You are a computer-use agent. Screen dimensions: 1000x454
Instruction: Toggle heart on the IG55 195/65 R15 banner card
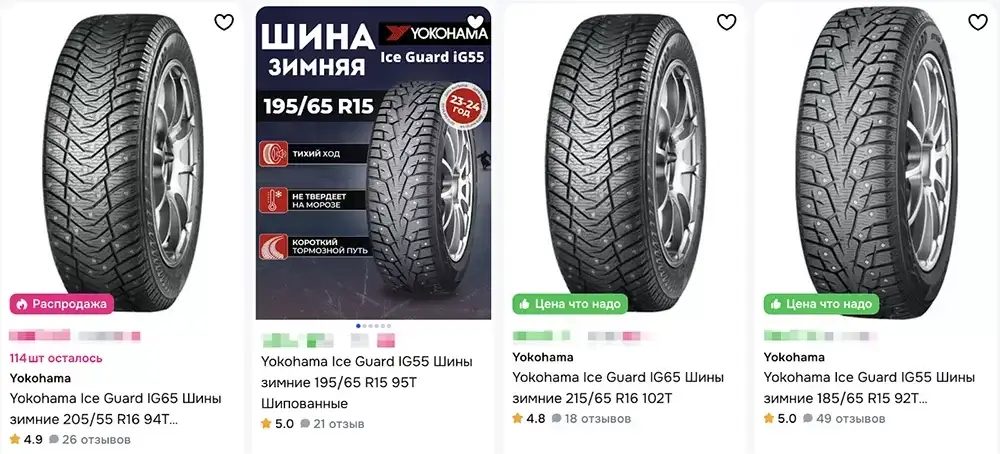coord(475,22)
